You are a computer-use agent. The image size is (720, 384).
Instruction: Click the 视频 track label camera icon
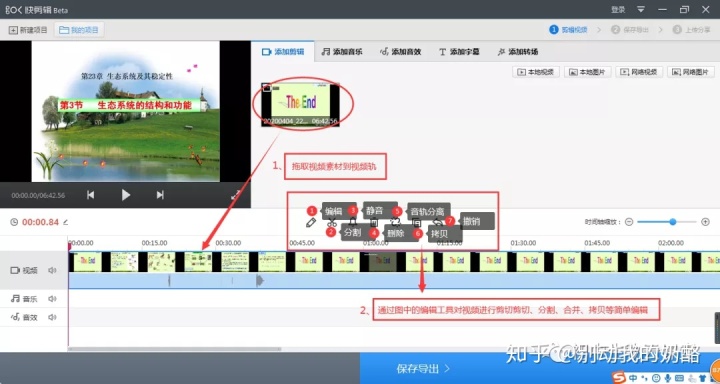pos(15,270)
